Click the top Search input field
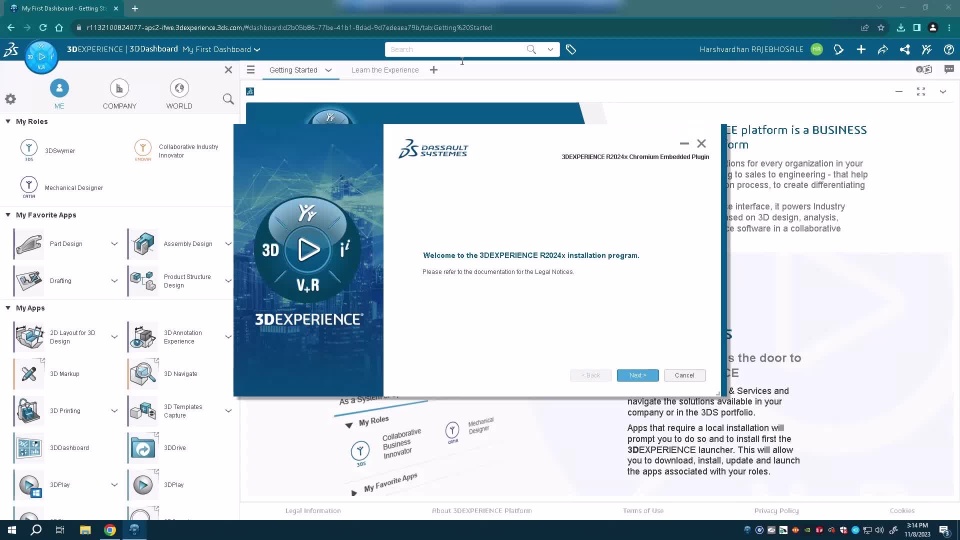Screen dimensions: 960x540 tap(456, 50)
